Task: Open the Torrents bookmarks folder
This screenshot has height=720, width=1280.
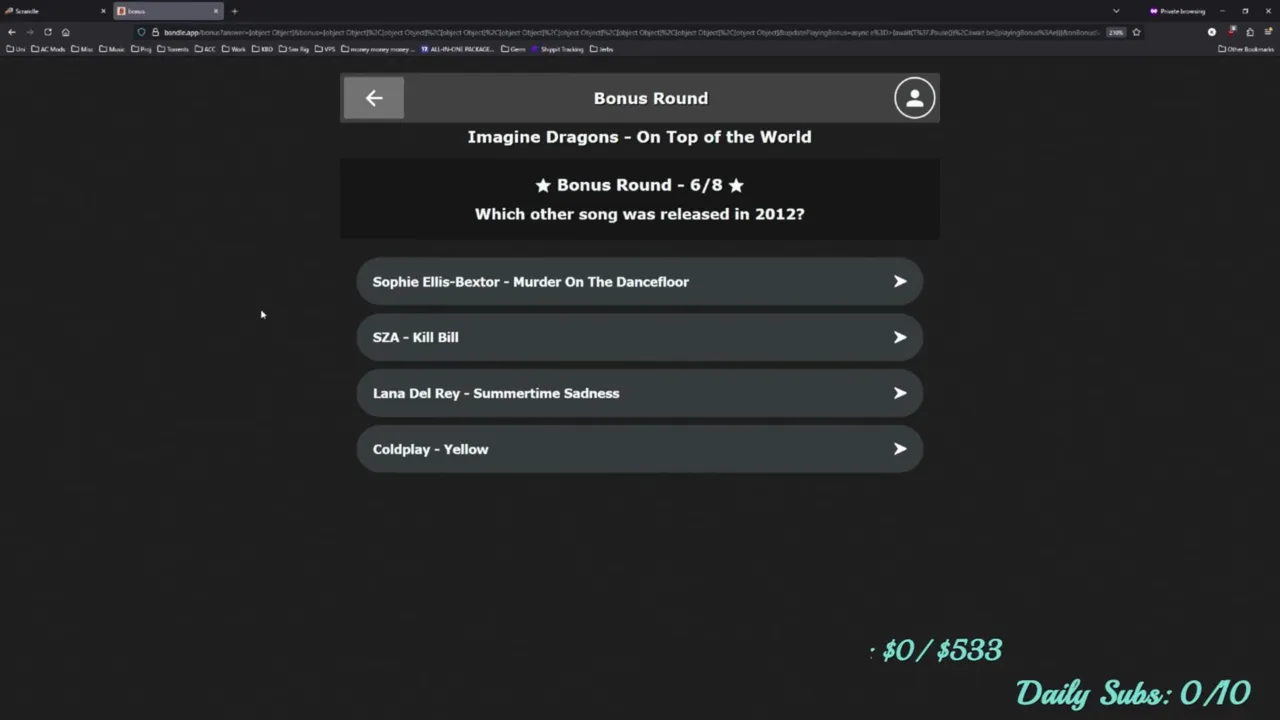Action: pos(173,49)
